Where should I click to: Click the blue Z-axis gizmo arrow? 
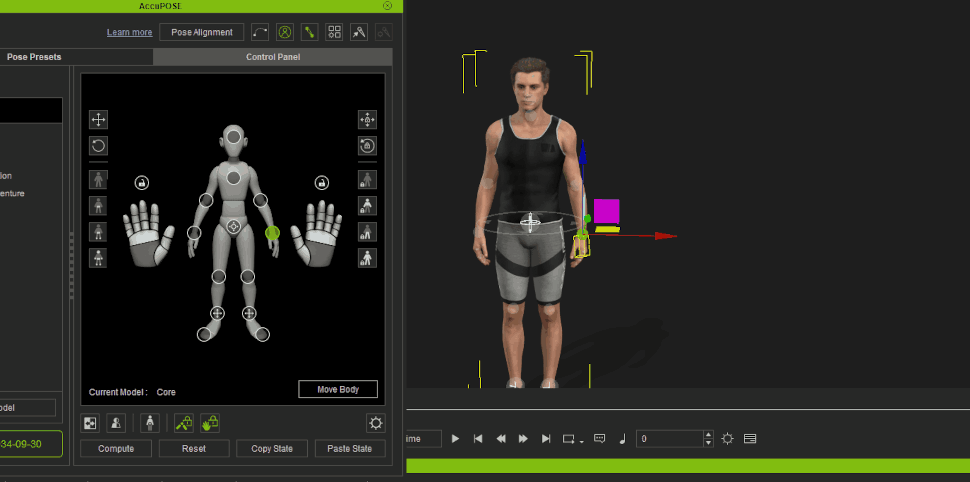[582, 150]
